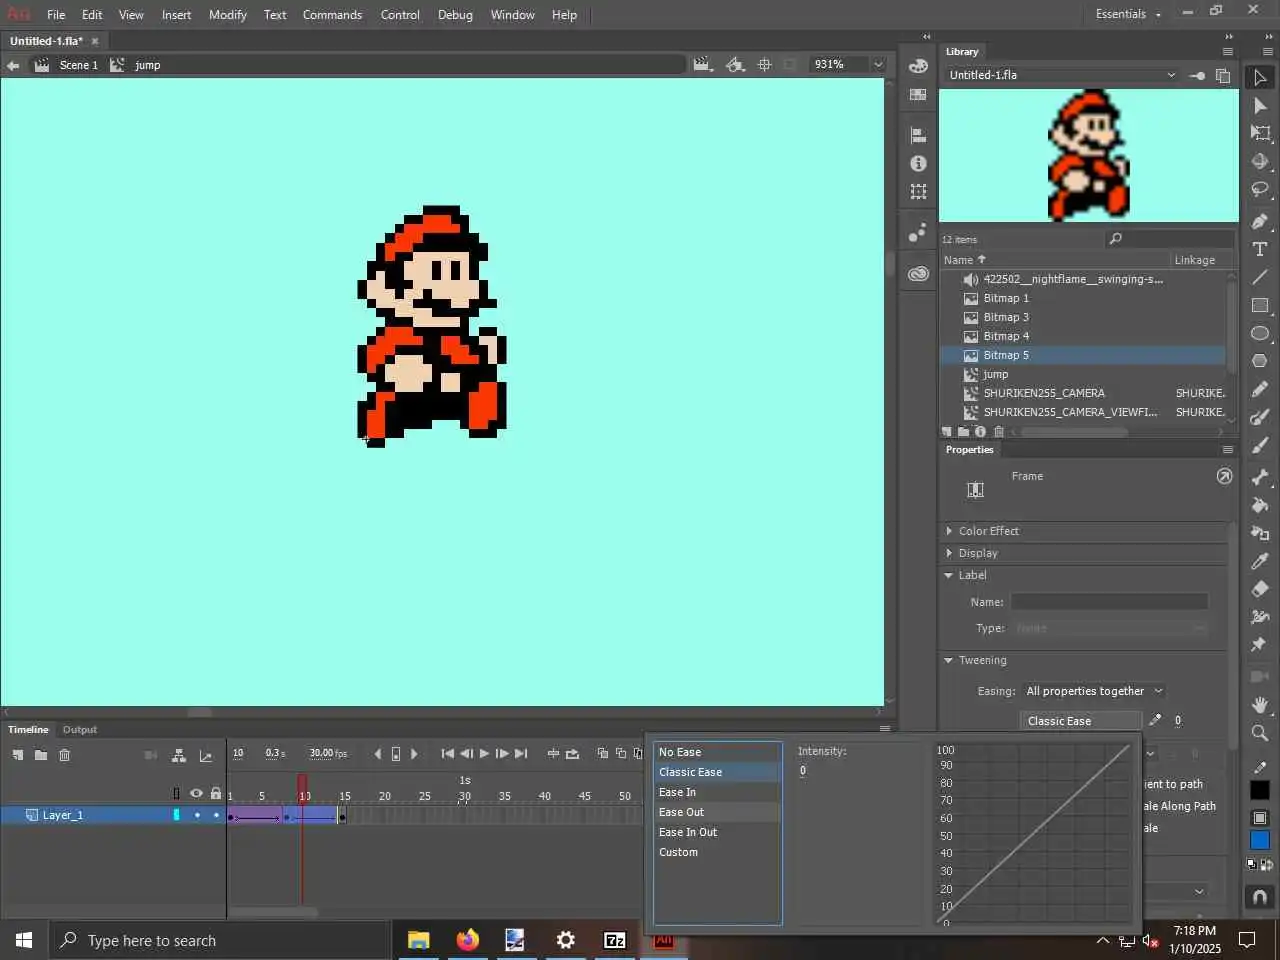Open the Modify menu
Screen dimensions: 1280x960
tap(227, 15)
